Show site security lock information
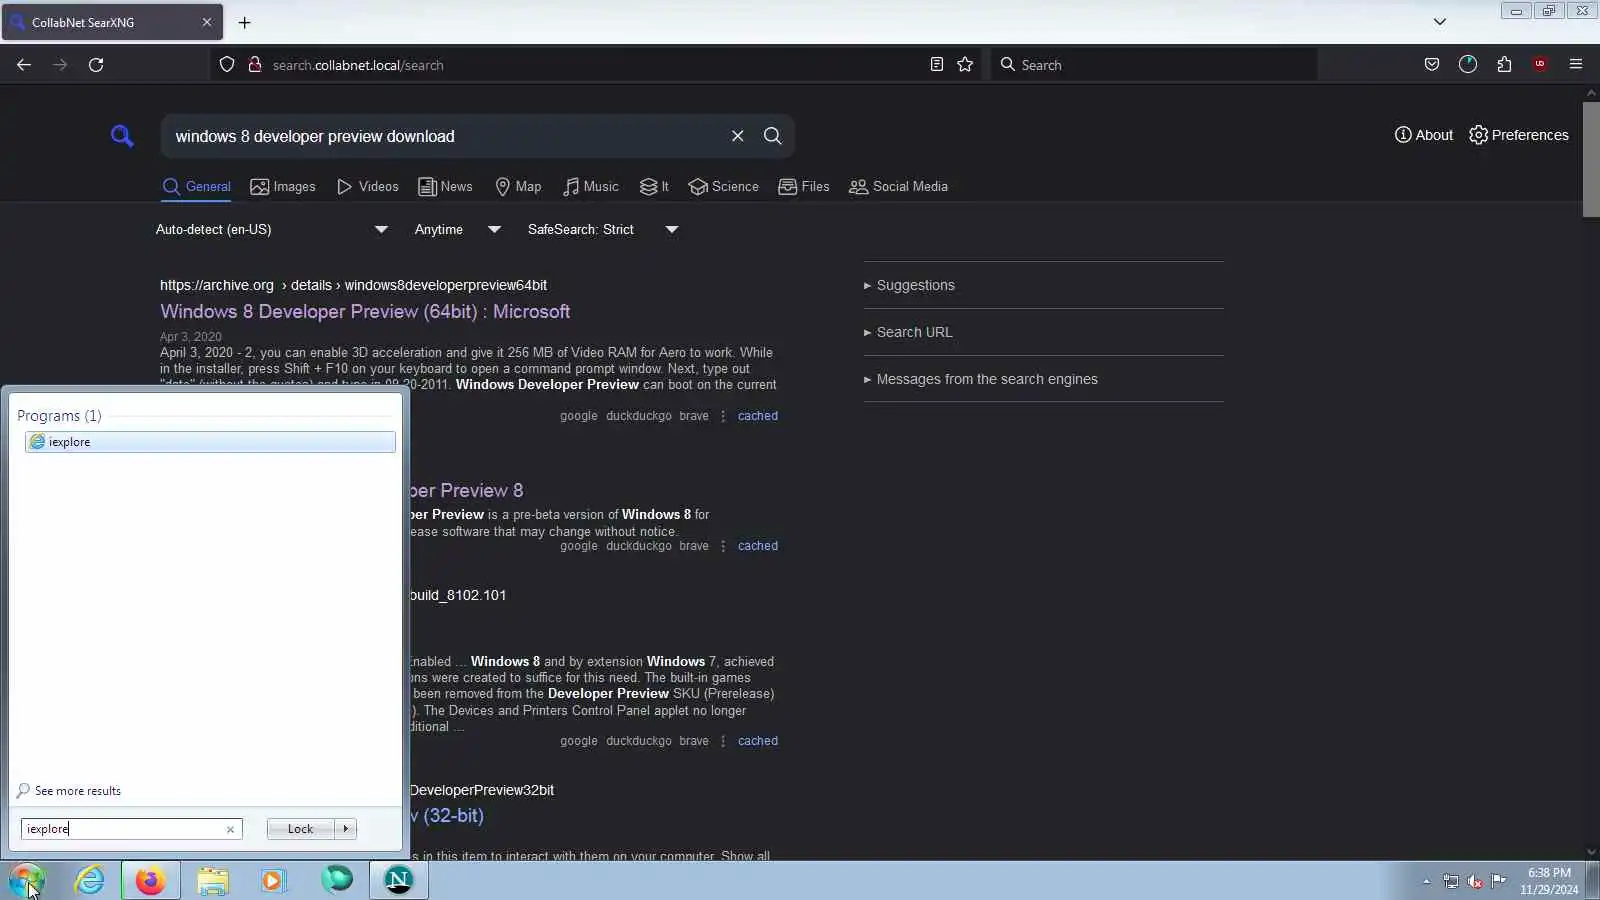The width and height of the screenshot is (1600, 900). point(255,65)
